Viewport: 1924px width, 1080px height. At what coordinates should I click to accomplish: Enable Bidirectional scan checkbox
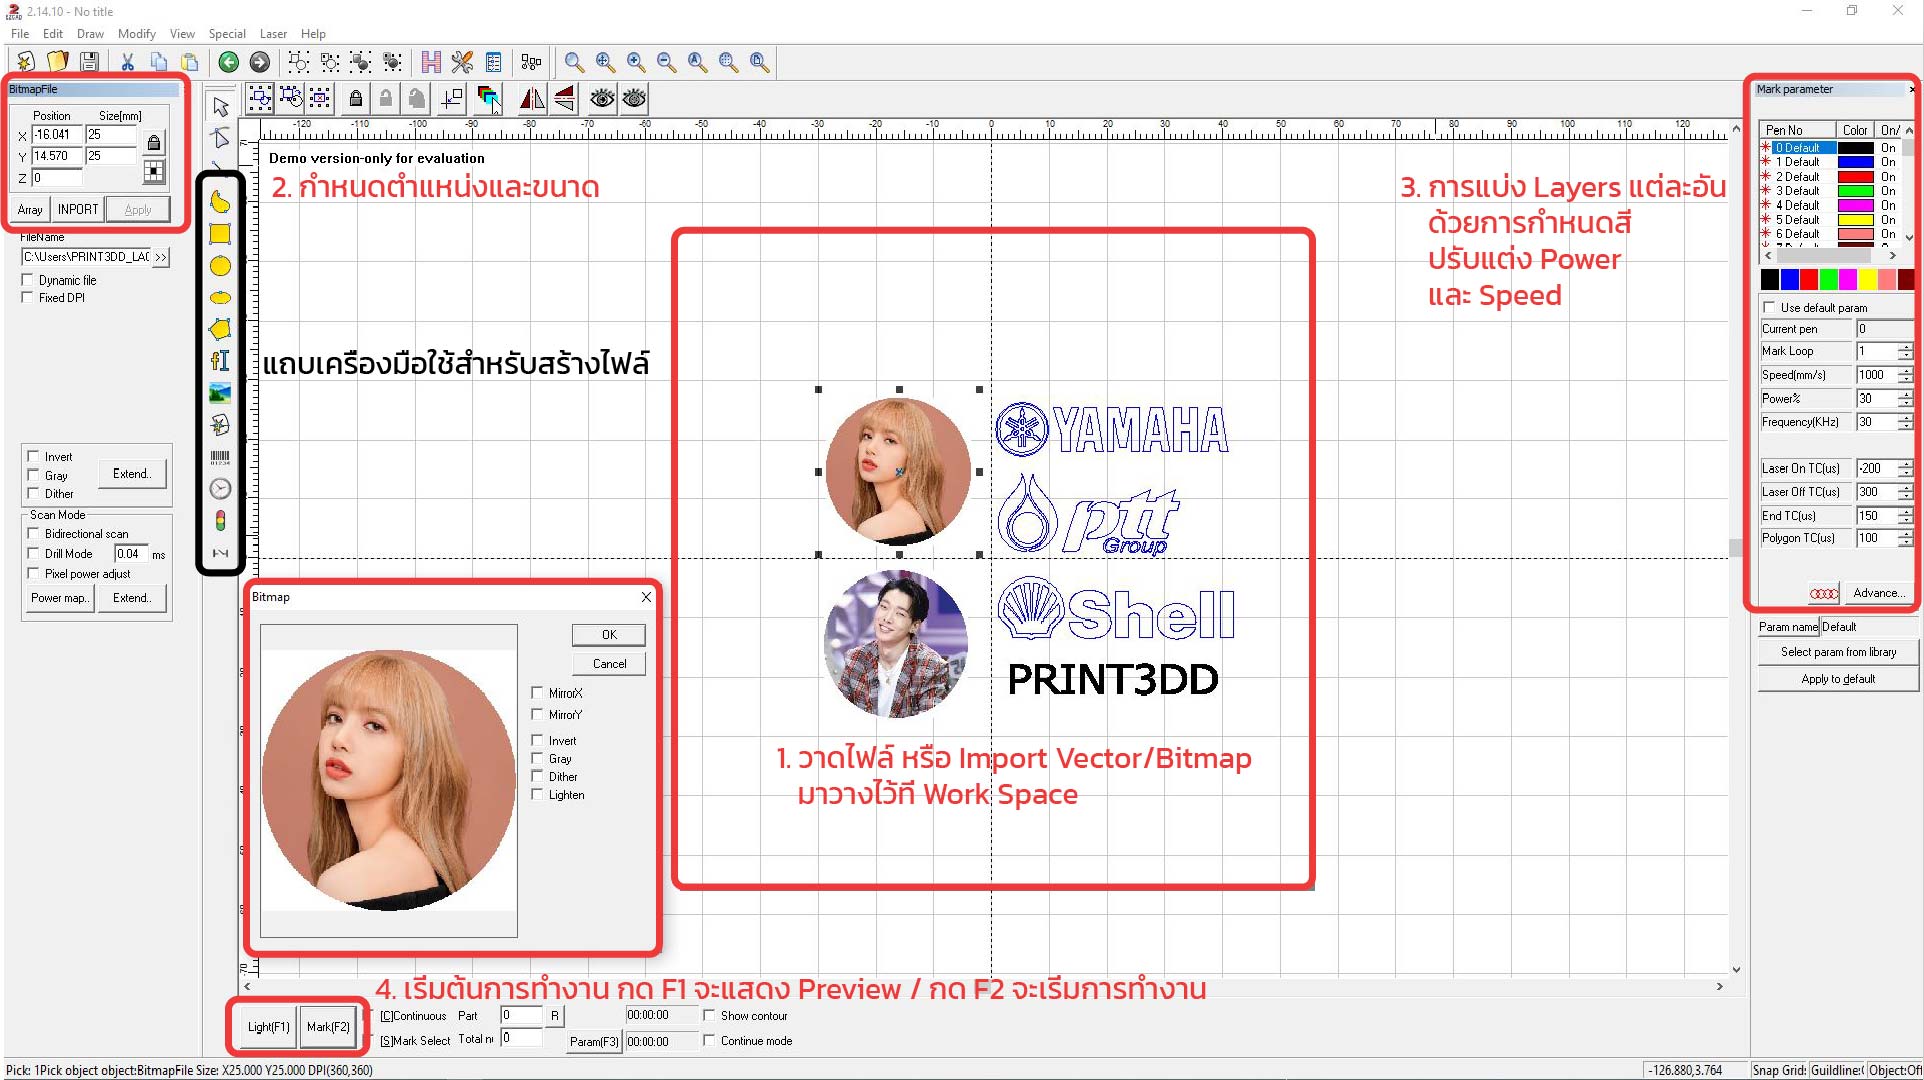[x=34, y=533]
